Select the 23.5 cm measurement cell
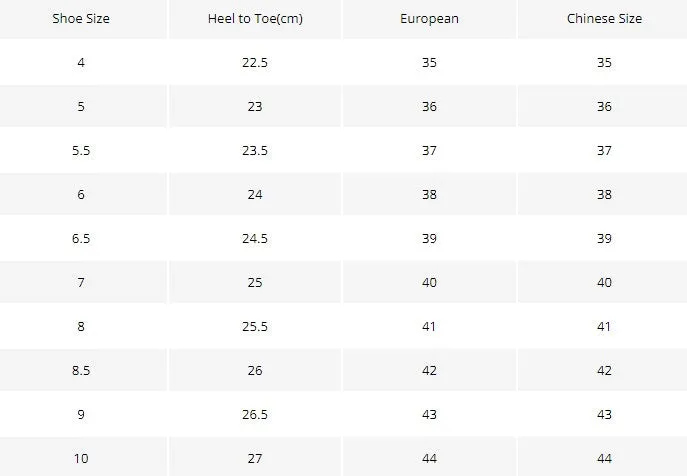The image size is (687, 476). tap(255, 150)
